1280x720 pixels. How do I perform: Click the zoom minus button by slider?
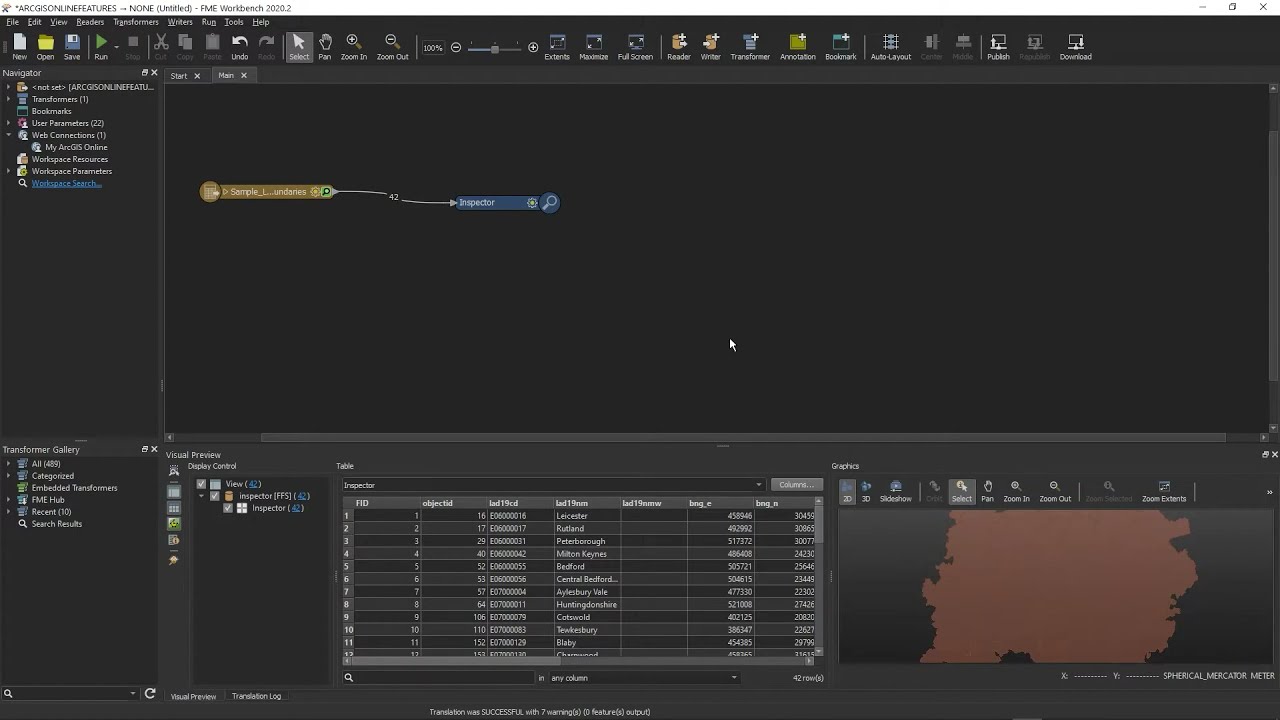[x=456, y=47]
